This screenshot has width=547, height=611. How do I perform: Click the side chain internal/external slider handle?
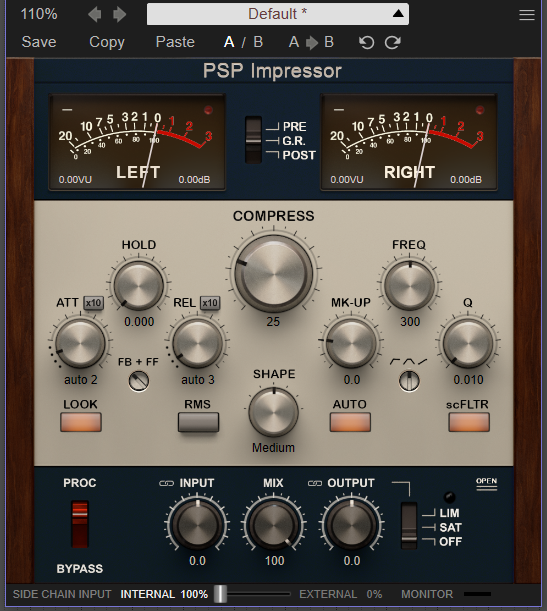[221, 594]
